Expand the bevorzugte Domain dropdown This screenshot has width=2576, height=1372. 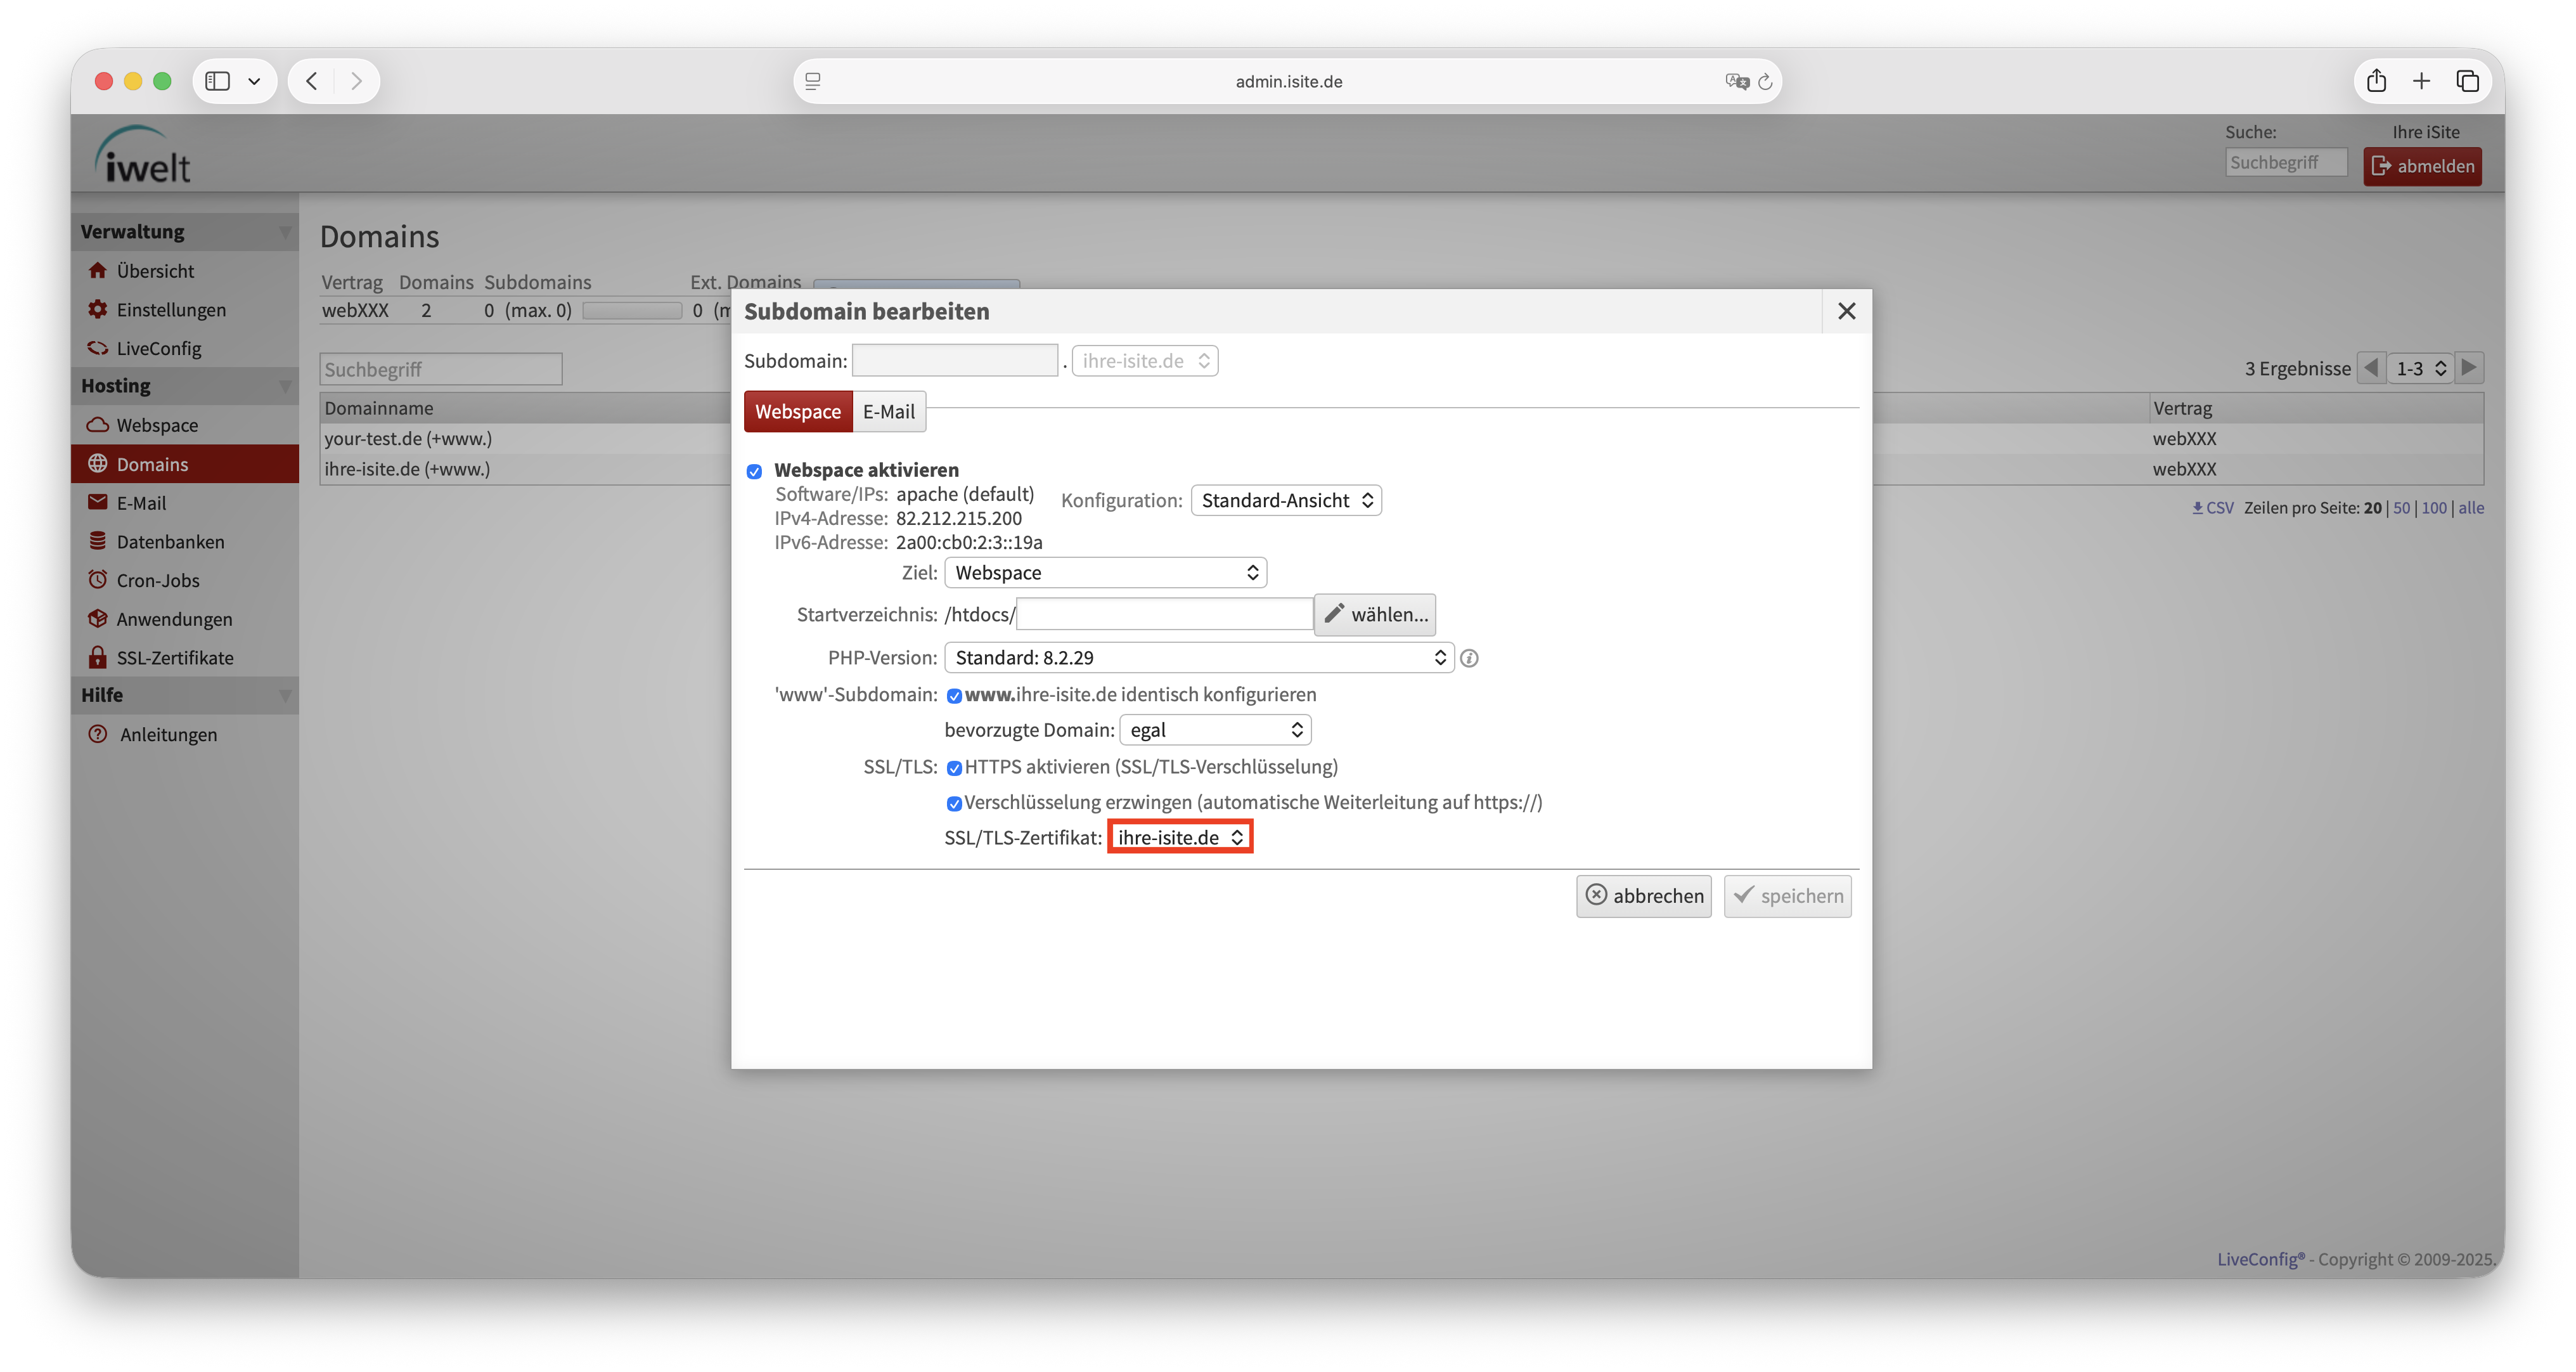pos(1214,730)
